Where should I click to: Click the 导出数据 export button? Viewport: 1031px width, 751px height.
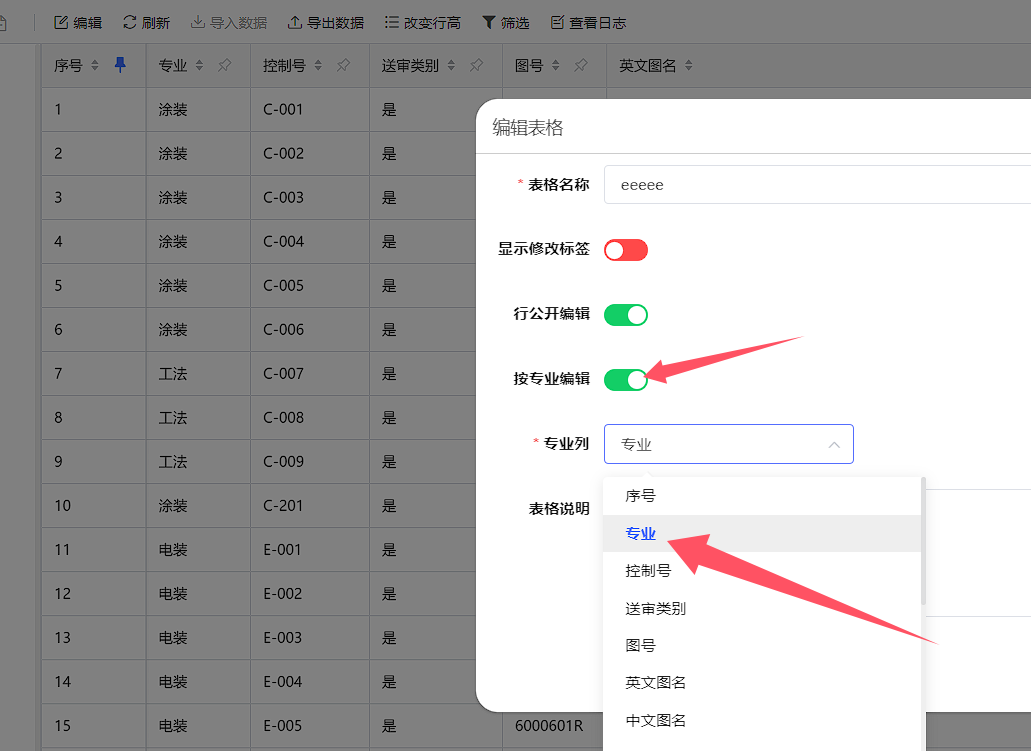325,23
